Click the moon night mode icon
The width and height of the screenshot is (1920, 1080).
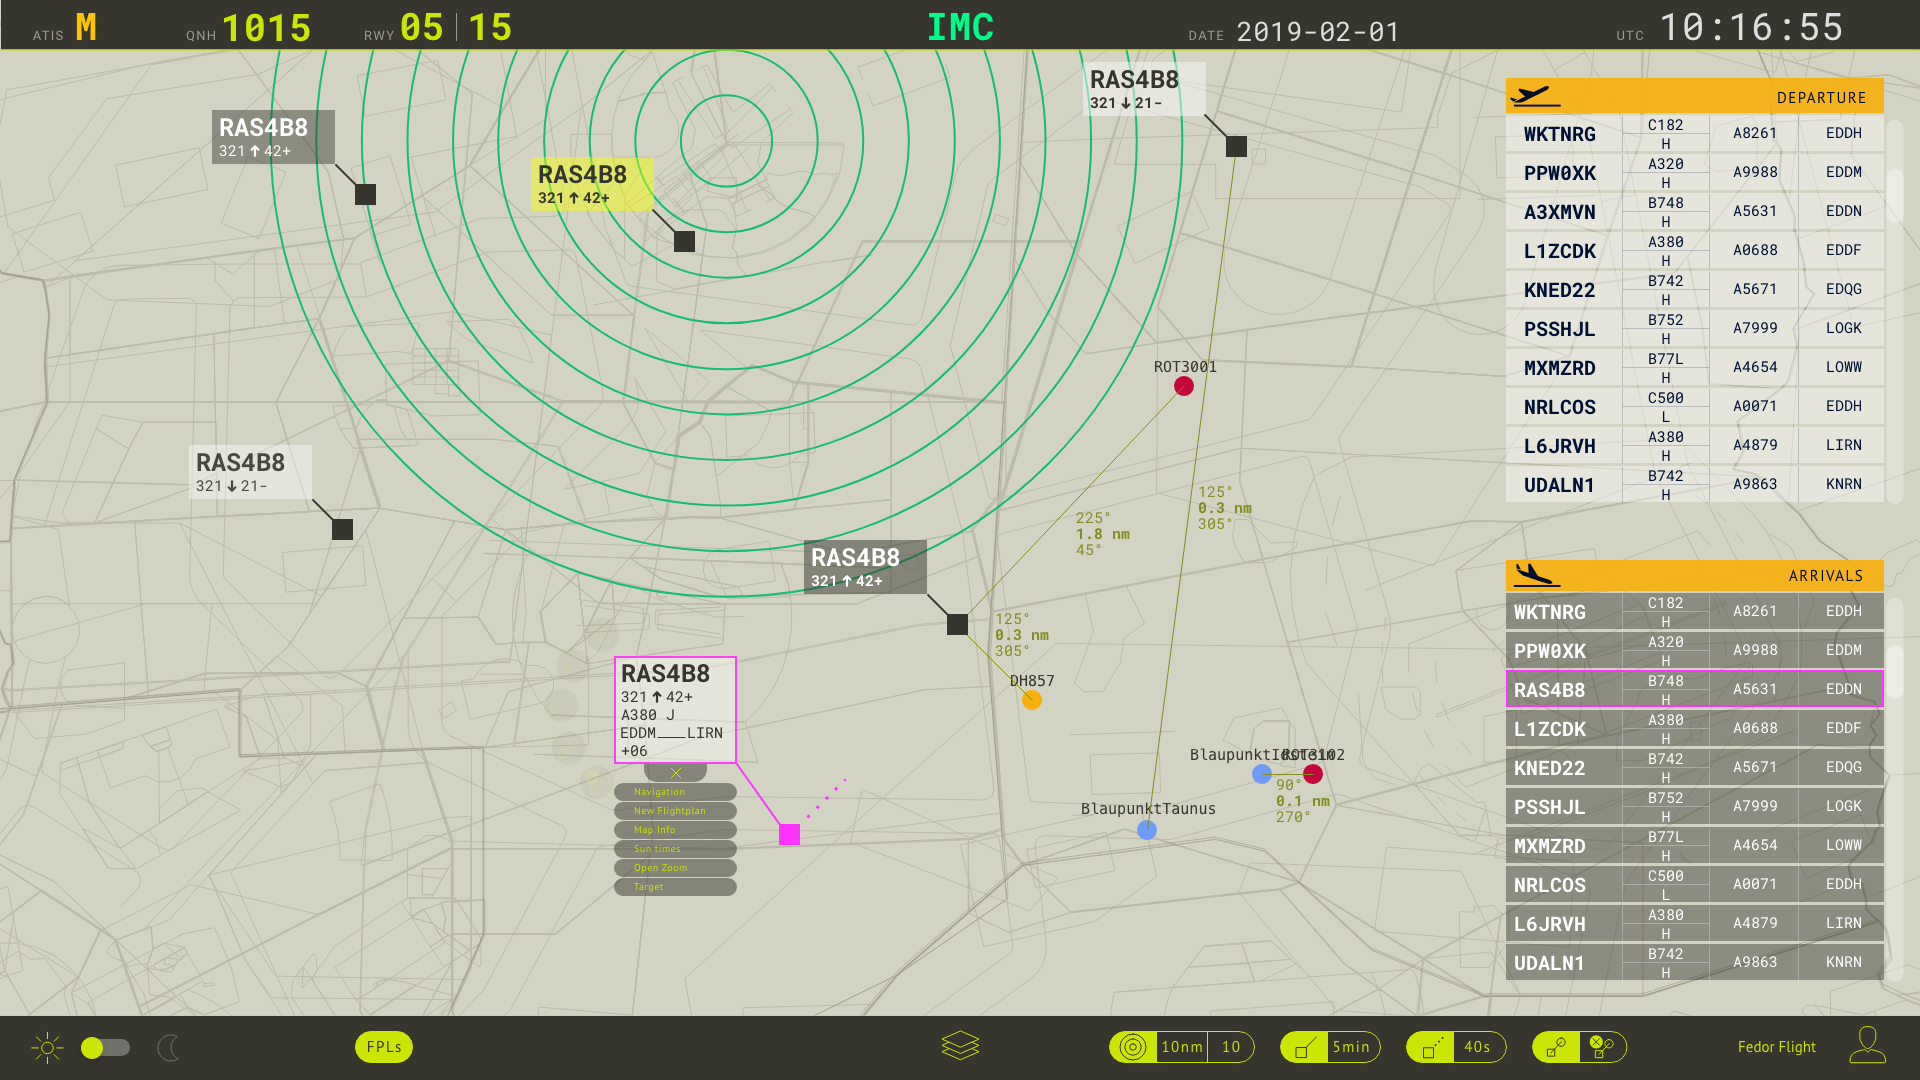(x=169, y=1047)
